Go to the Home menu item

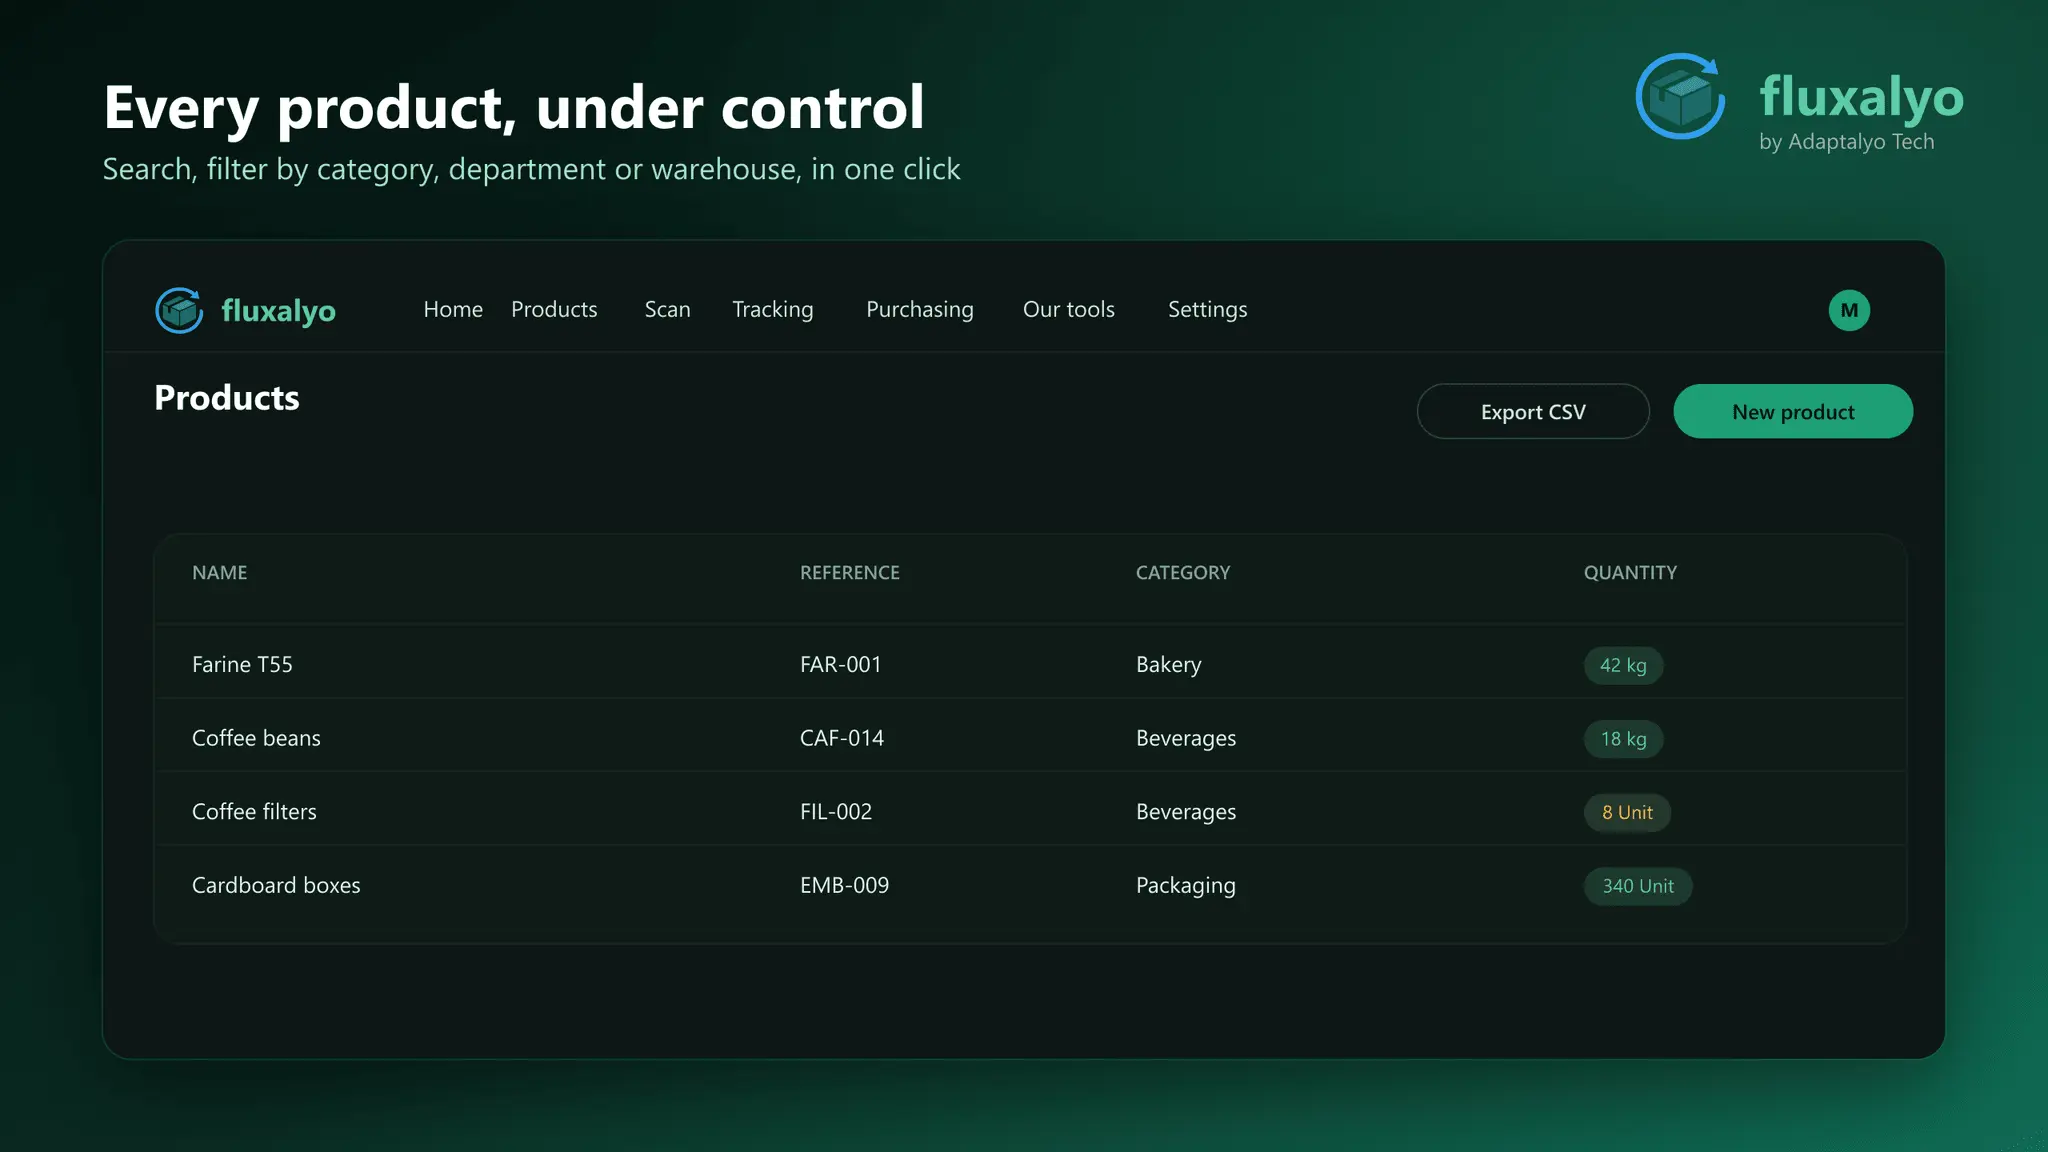(453, 309)
